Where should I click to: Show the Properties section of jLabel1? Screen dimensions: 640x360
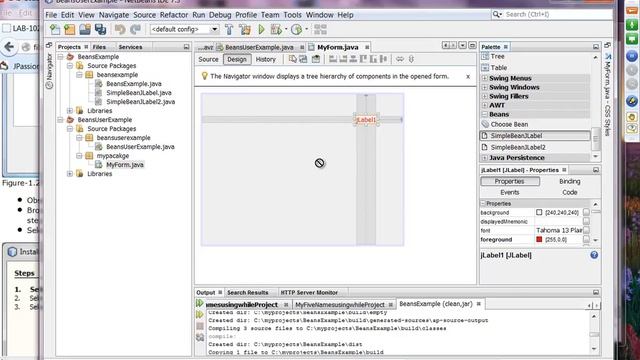tap(509, 181)
